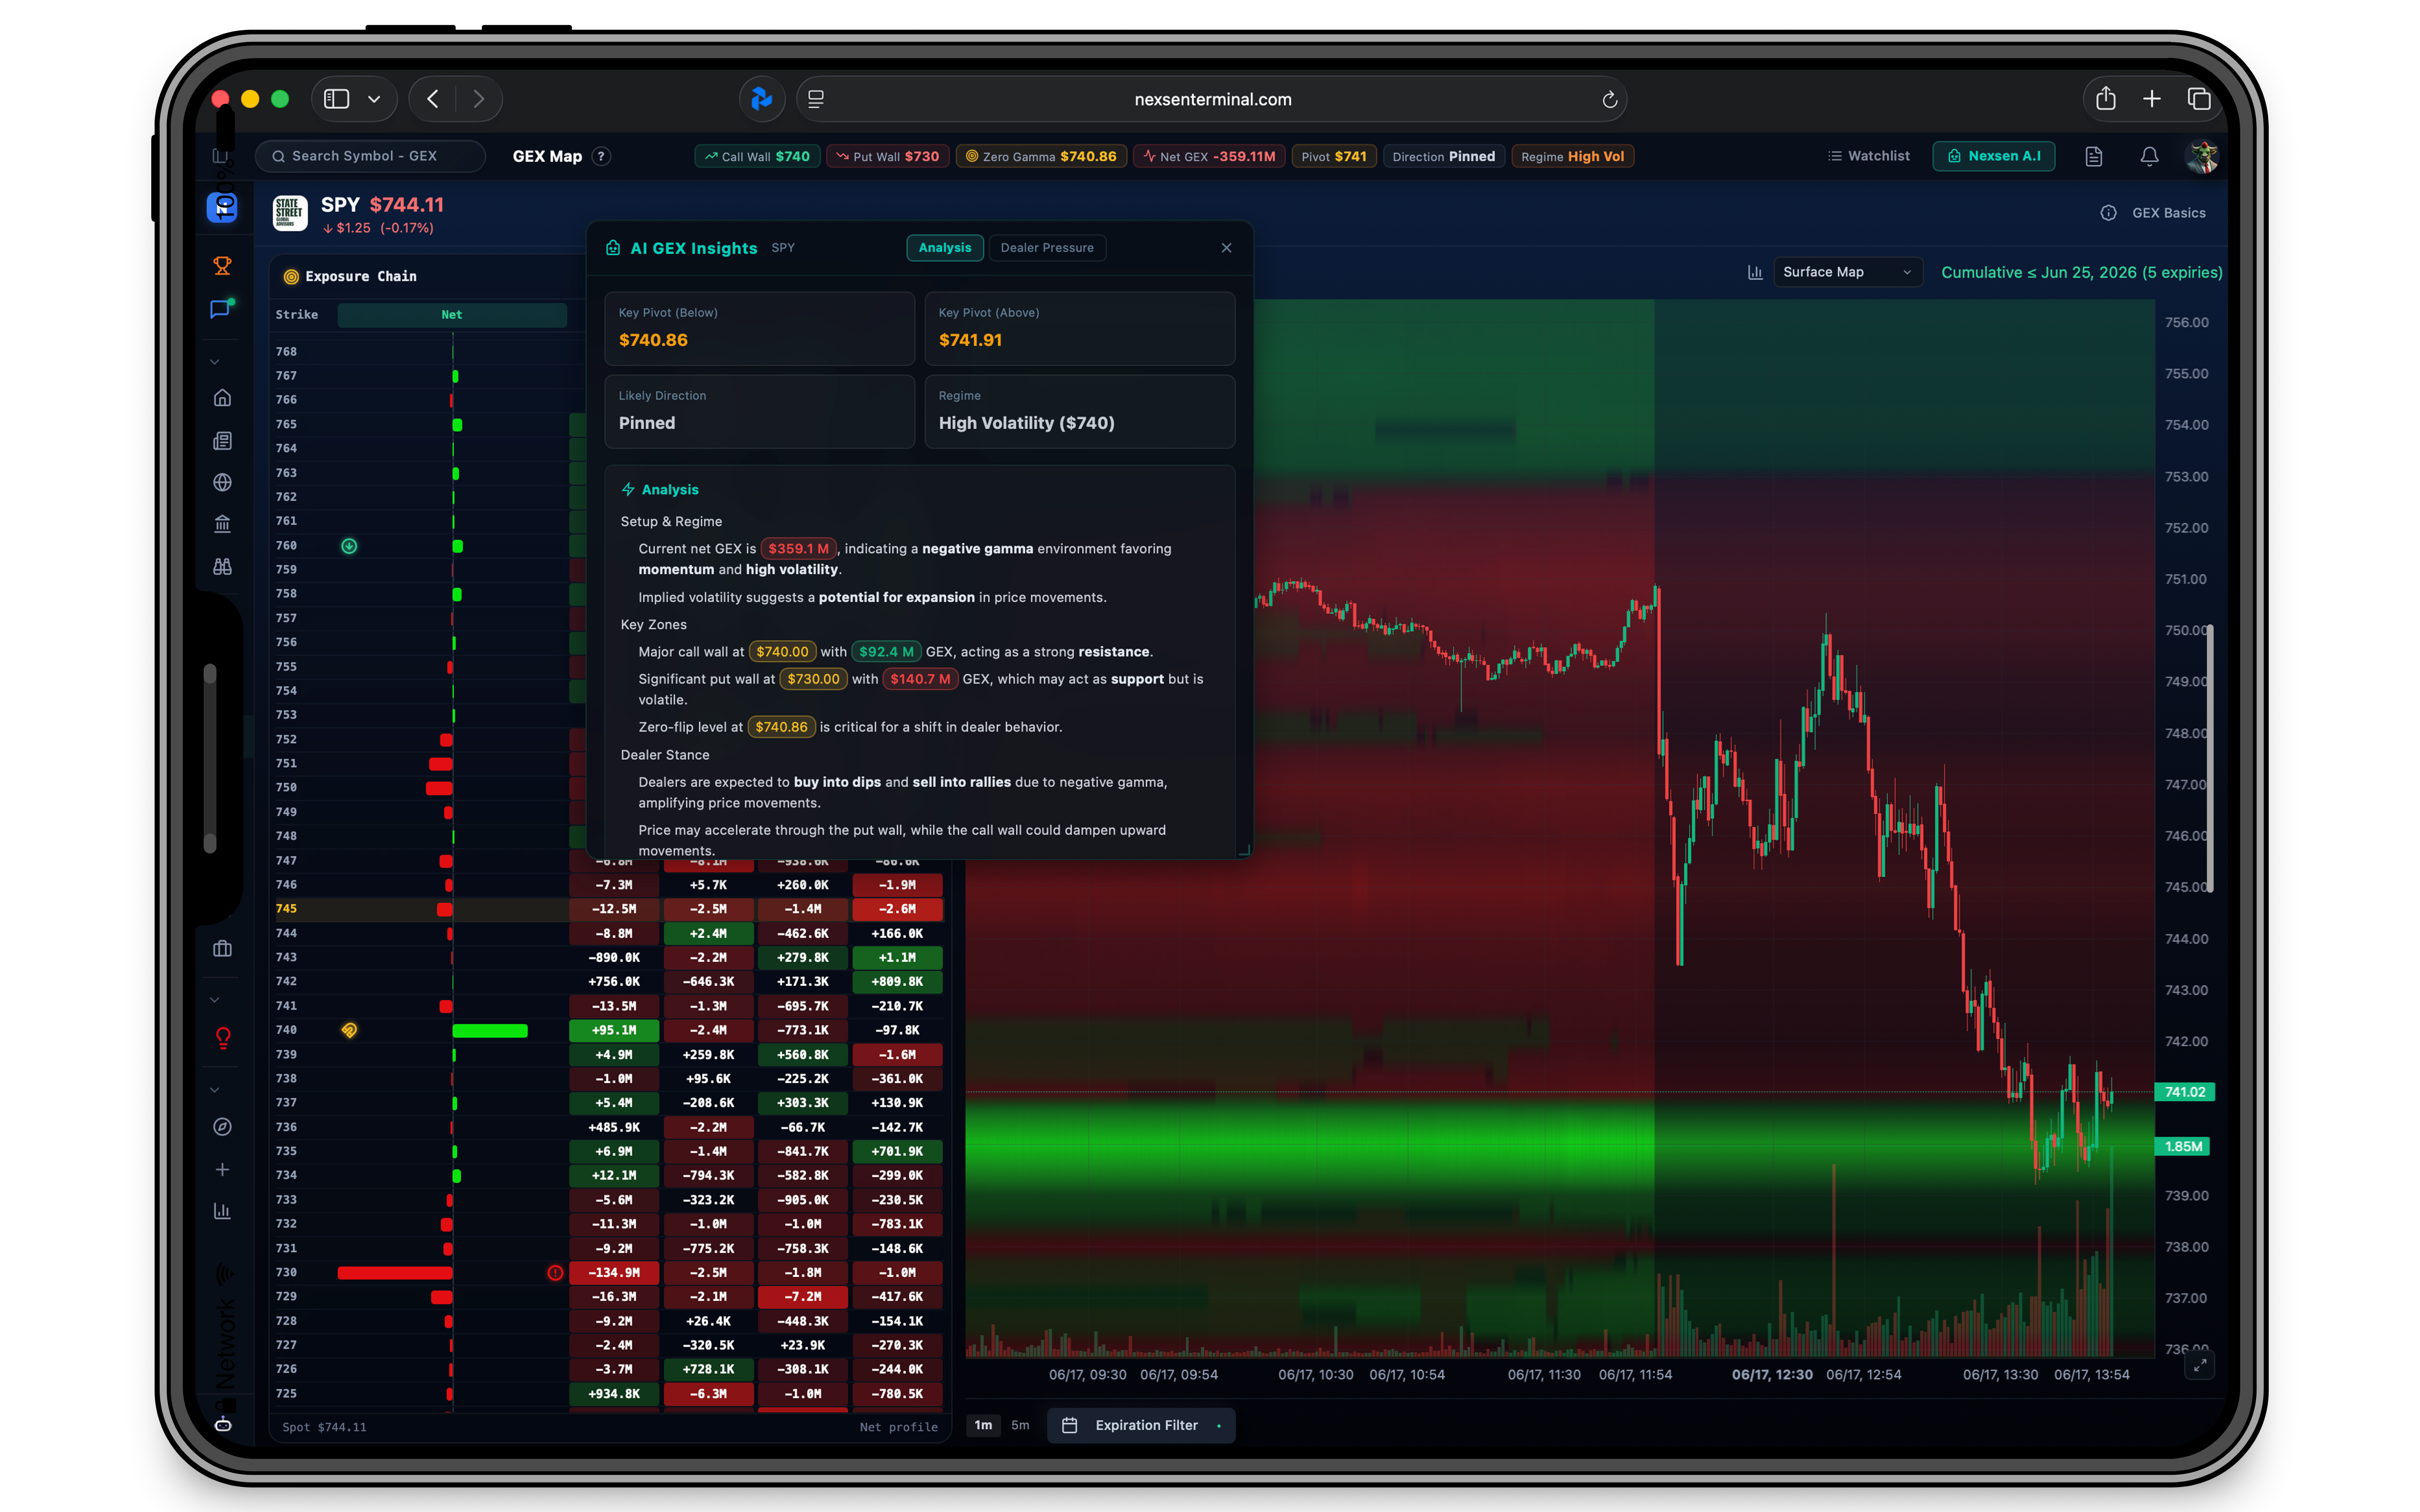Toggle the Net column header
Screen dimensions: 2420x1512
(x=452, y=315)
